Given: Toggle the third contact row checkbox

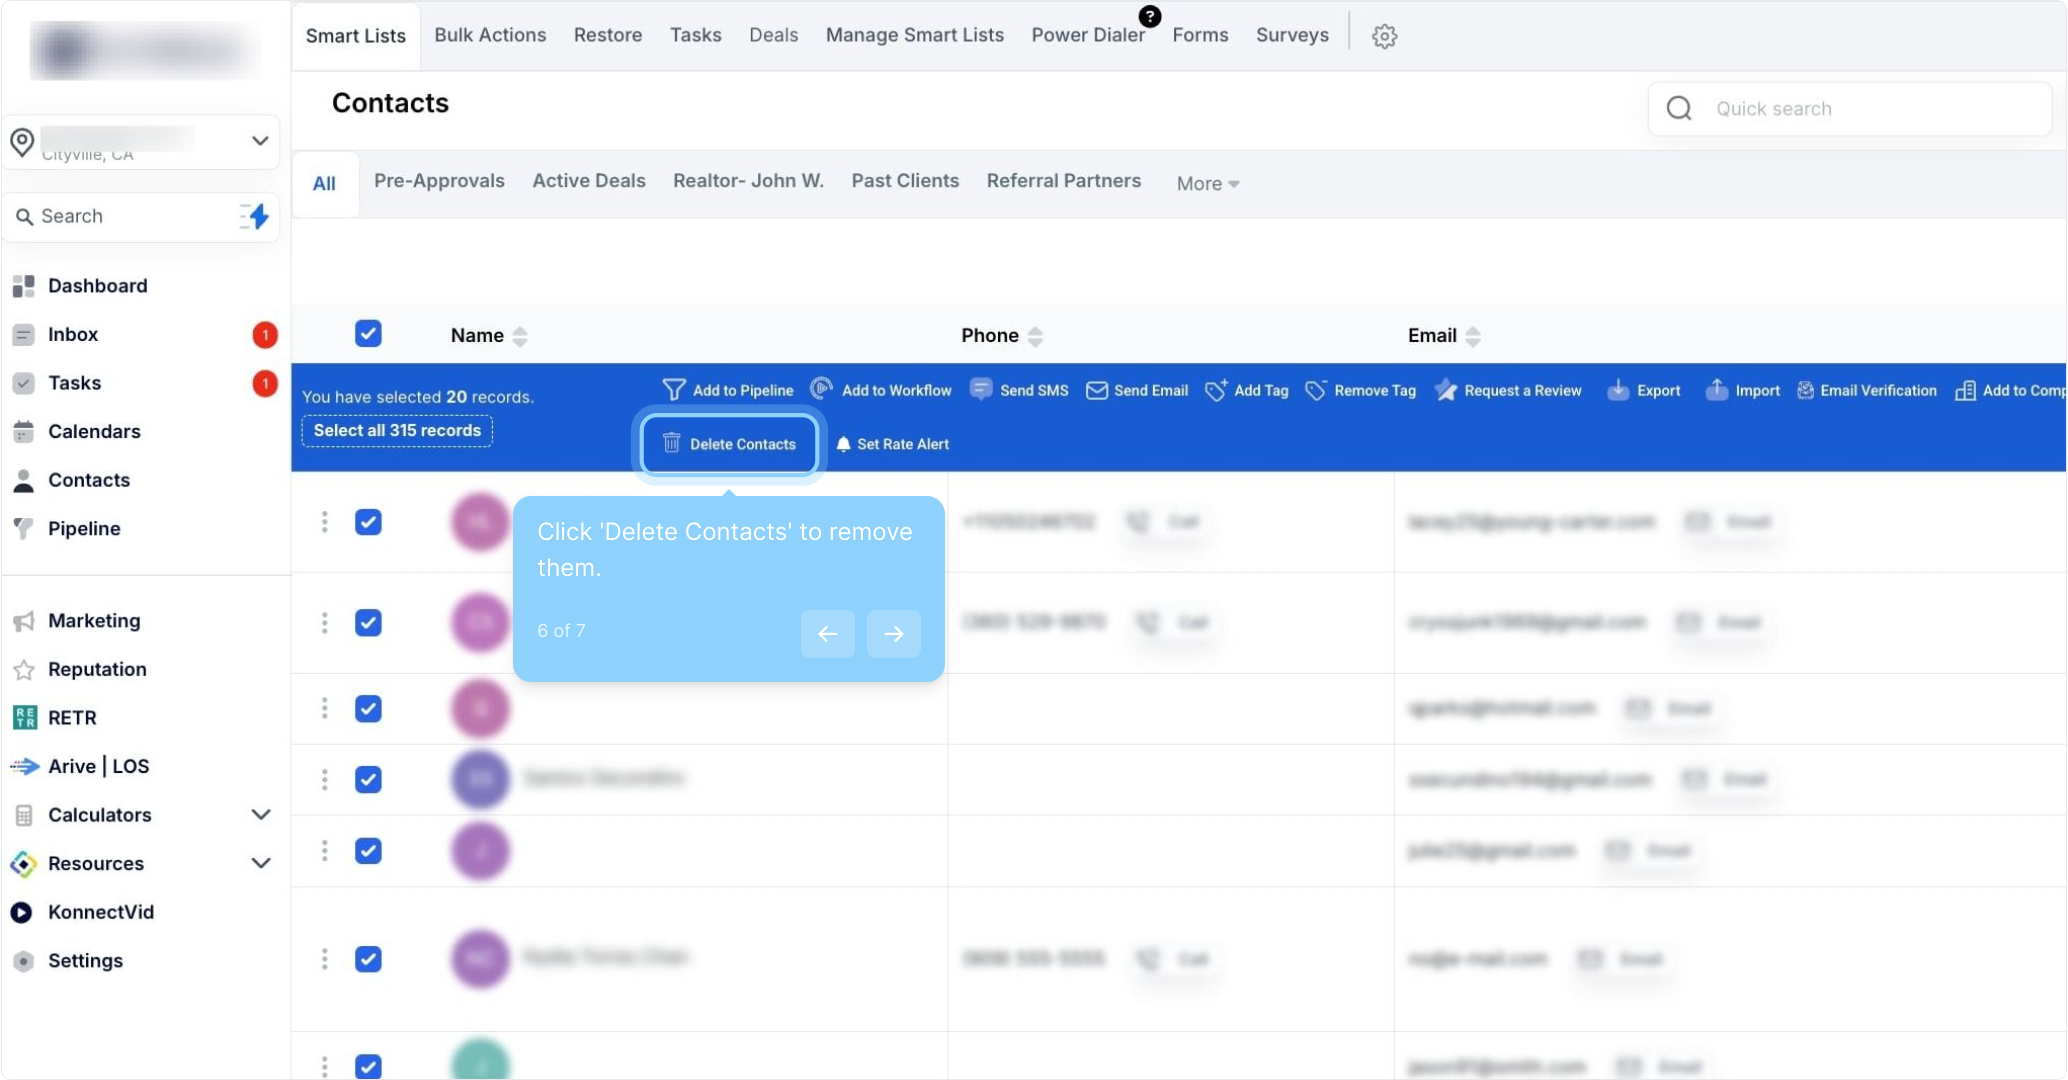Looking at the screenshot, I should (x=368, y=709).
